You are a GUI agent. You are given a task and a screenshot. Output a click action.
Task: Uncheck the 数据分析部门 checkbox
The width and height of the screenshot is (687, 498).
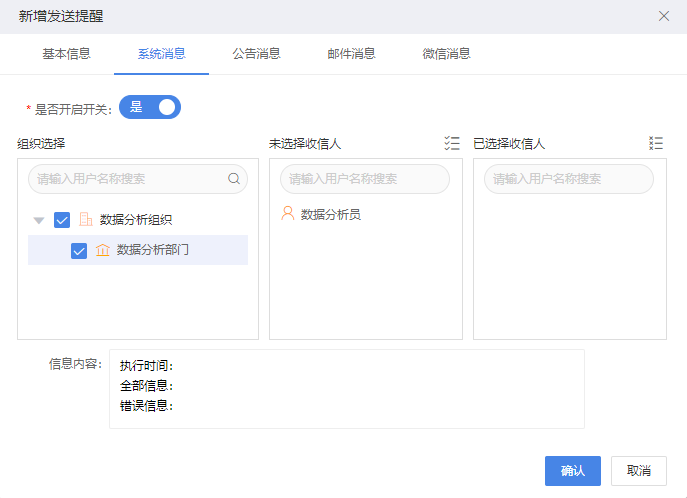(x=79, y=251)
